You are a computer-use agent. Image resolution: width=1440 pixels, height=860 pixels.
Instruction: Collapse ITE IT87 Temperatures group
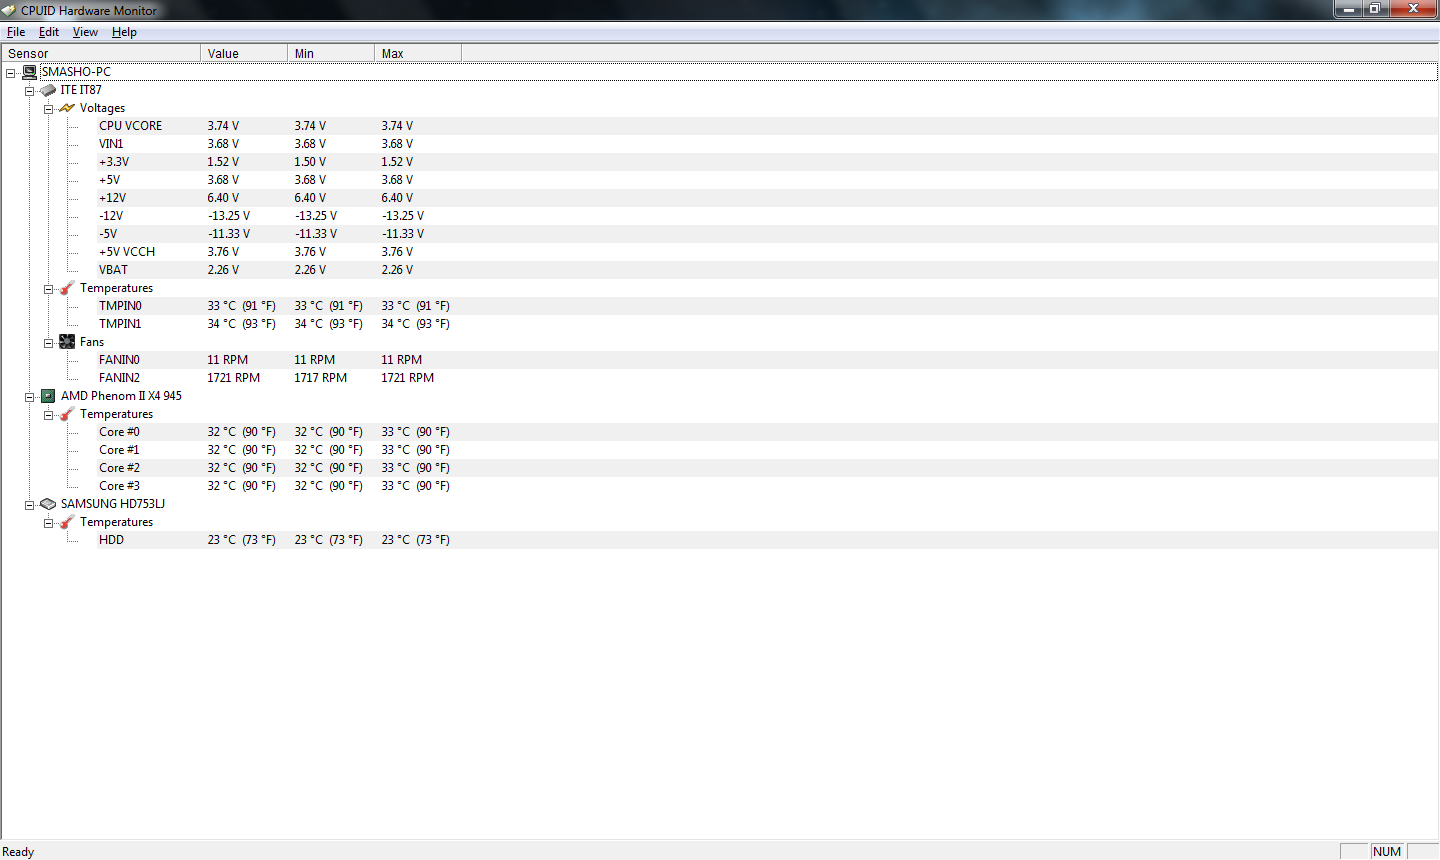[x=48, y=289]
